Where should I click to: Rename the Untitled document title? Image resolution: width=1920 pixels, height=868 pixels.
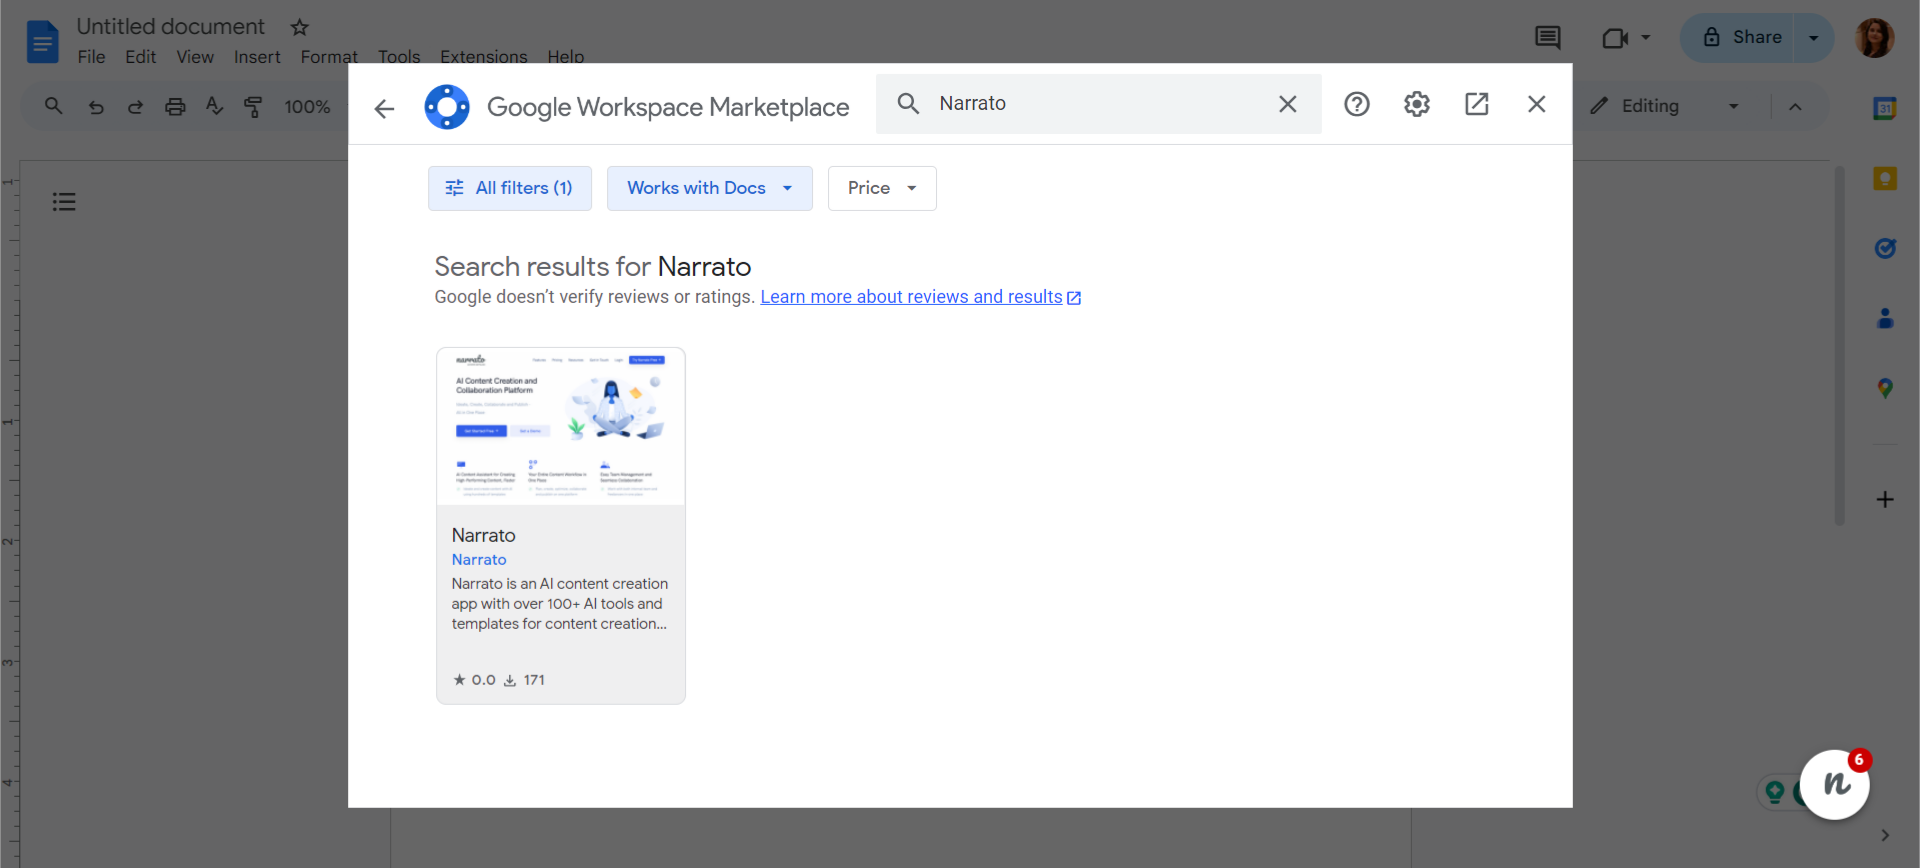(171, 26)
